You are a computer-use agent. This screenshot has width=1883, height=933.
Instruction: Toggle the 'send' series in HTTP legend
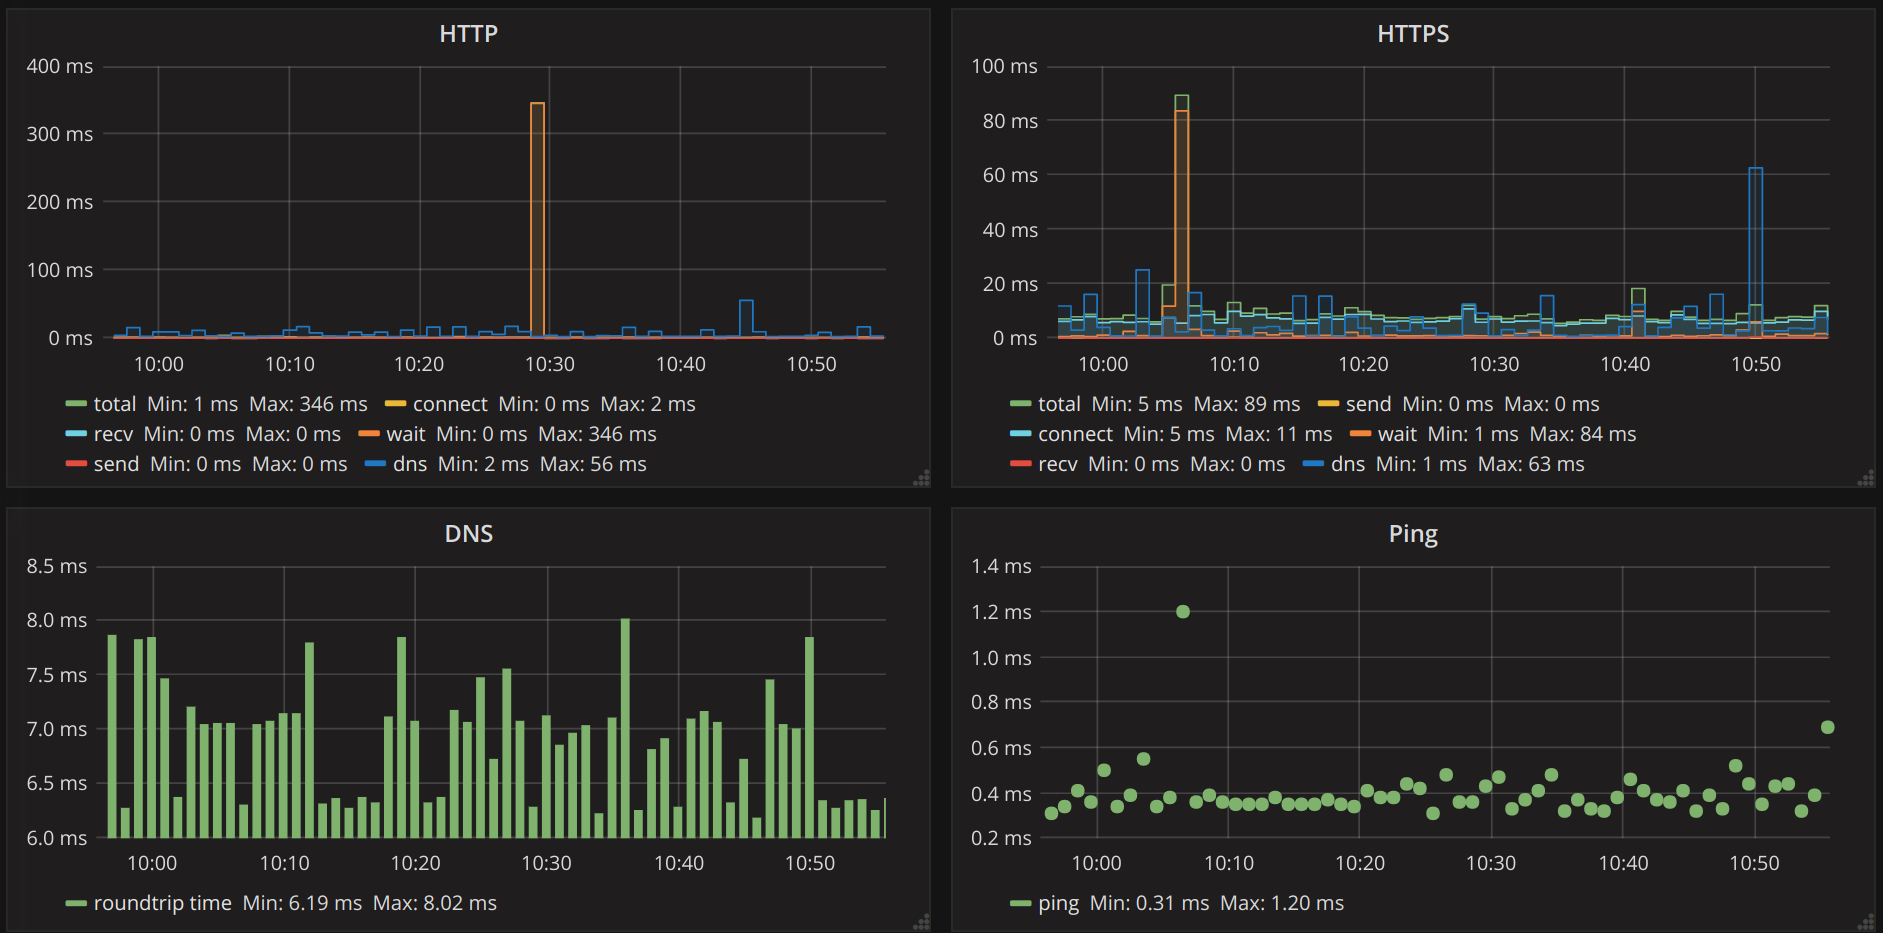tap(116, 464)
